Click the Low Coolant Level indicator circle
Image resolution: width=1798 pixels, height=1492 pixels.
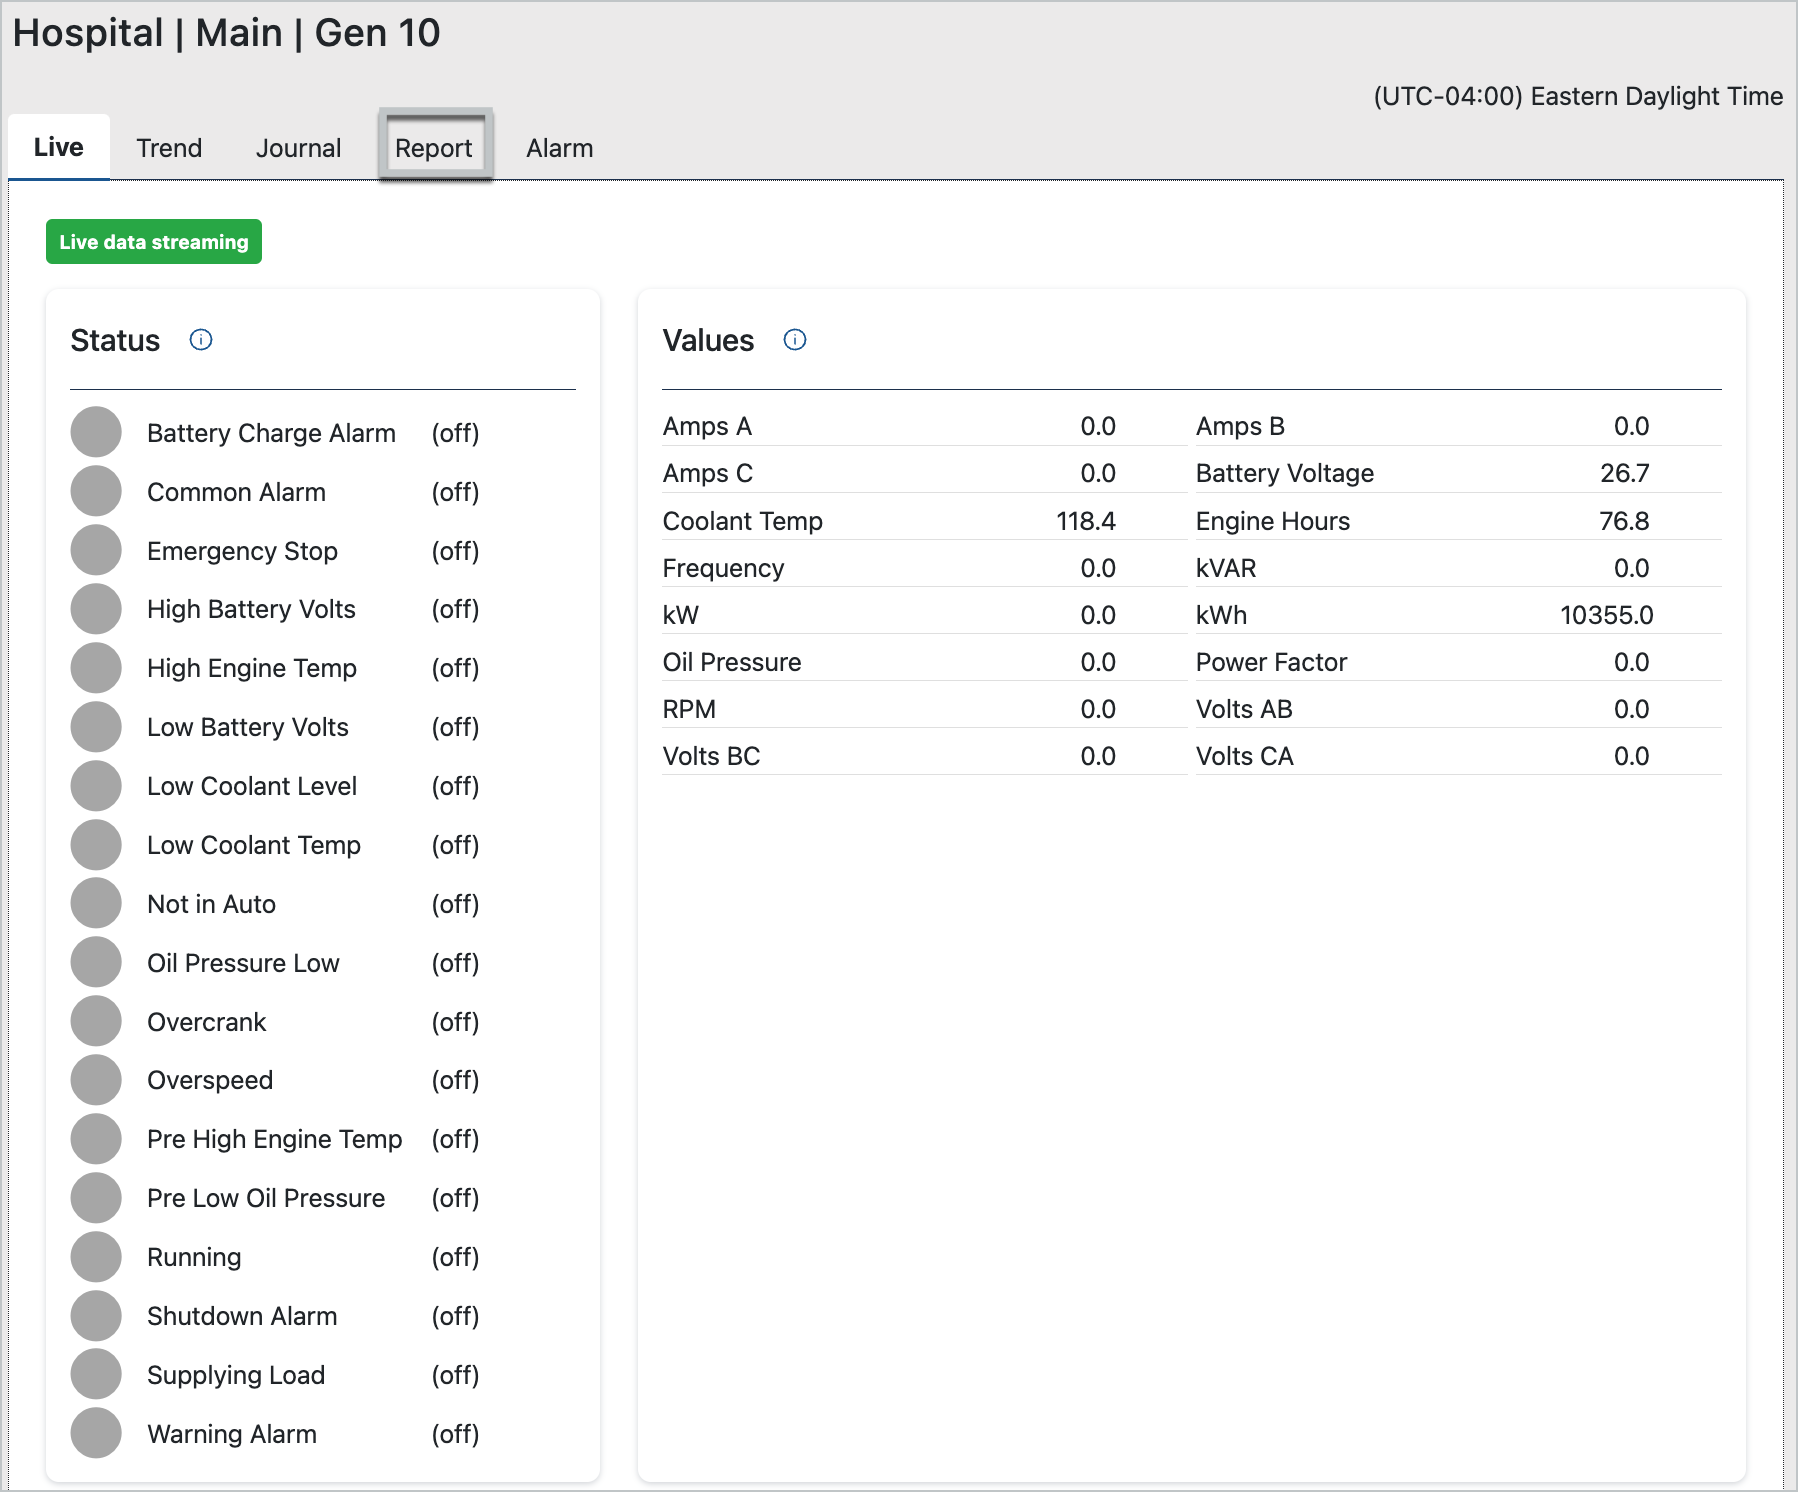point(96,786)
